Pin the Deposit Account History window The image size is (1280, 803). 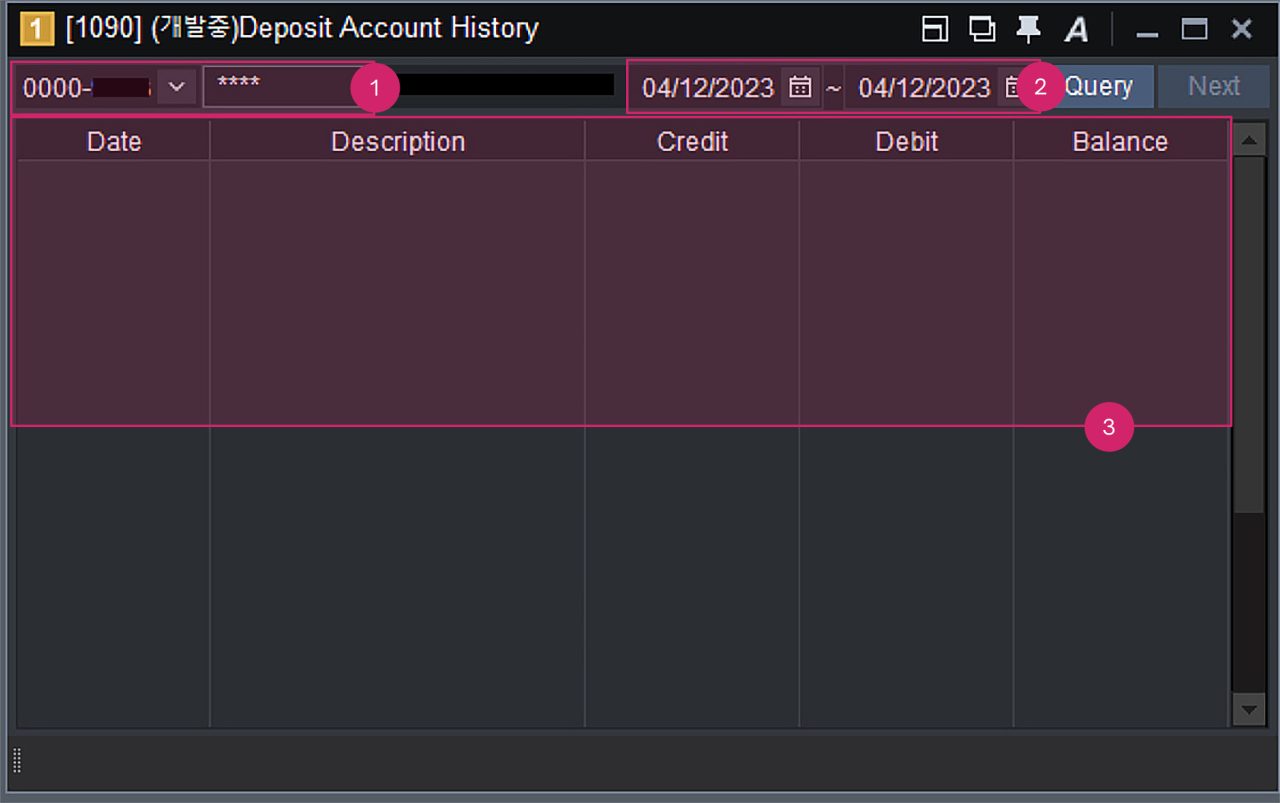(1028, 30)
